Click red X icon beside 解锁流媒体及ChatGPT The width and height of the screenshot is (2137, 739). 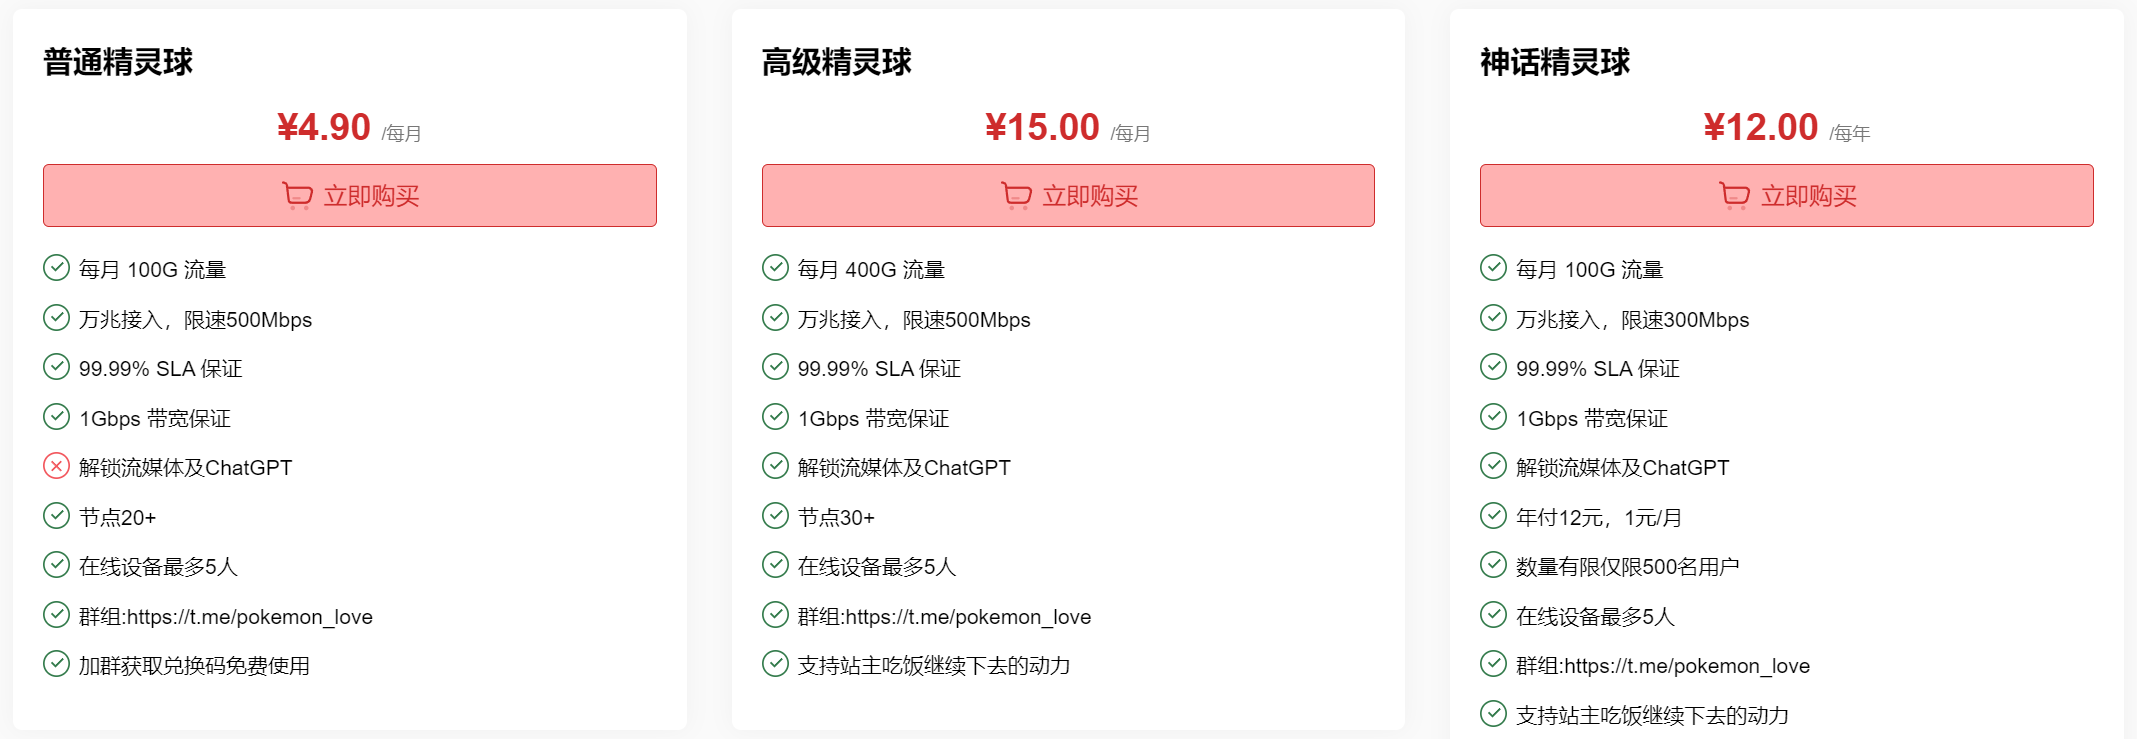tap(56, 466)
